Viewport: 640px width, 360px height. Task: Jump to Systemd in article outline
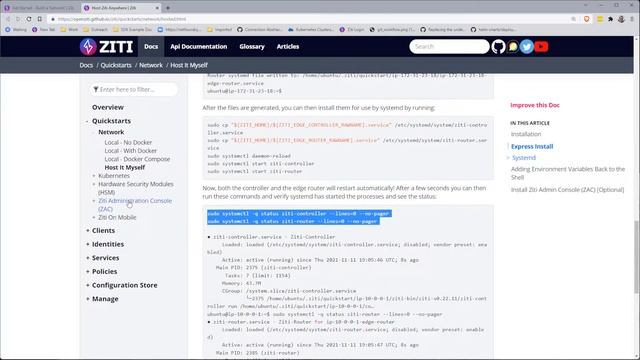[x=524, y=158]
